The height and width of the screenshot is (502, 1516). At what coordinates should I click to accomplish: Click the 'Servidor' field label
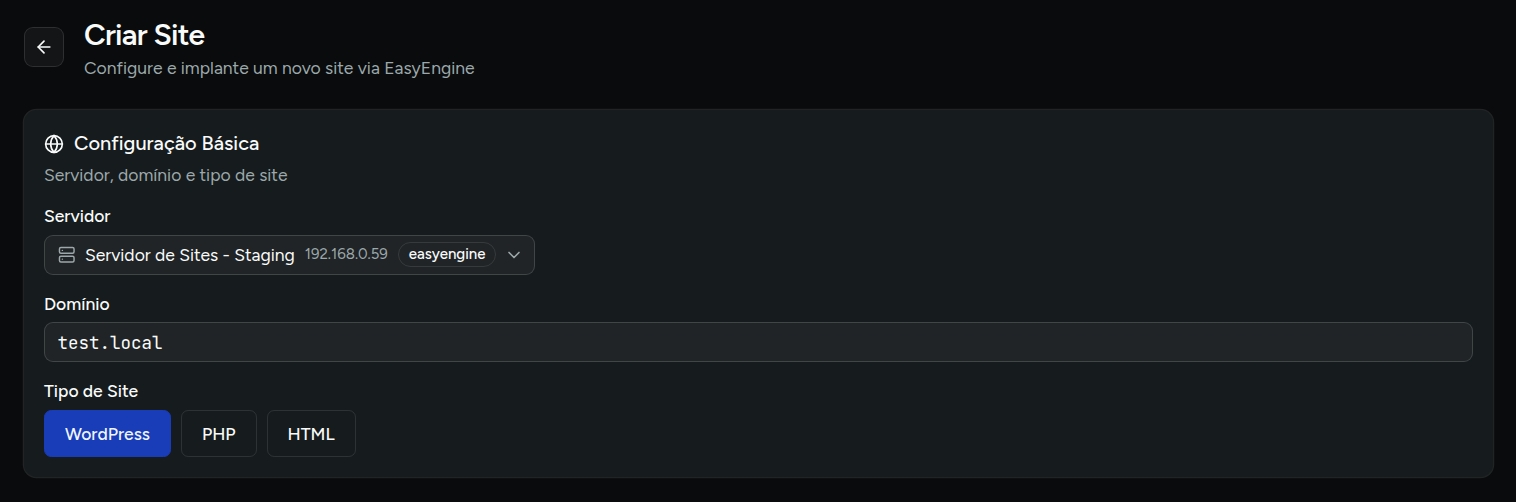(x=77, y=216)
